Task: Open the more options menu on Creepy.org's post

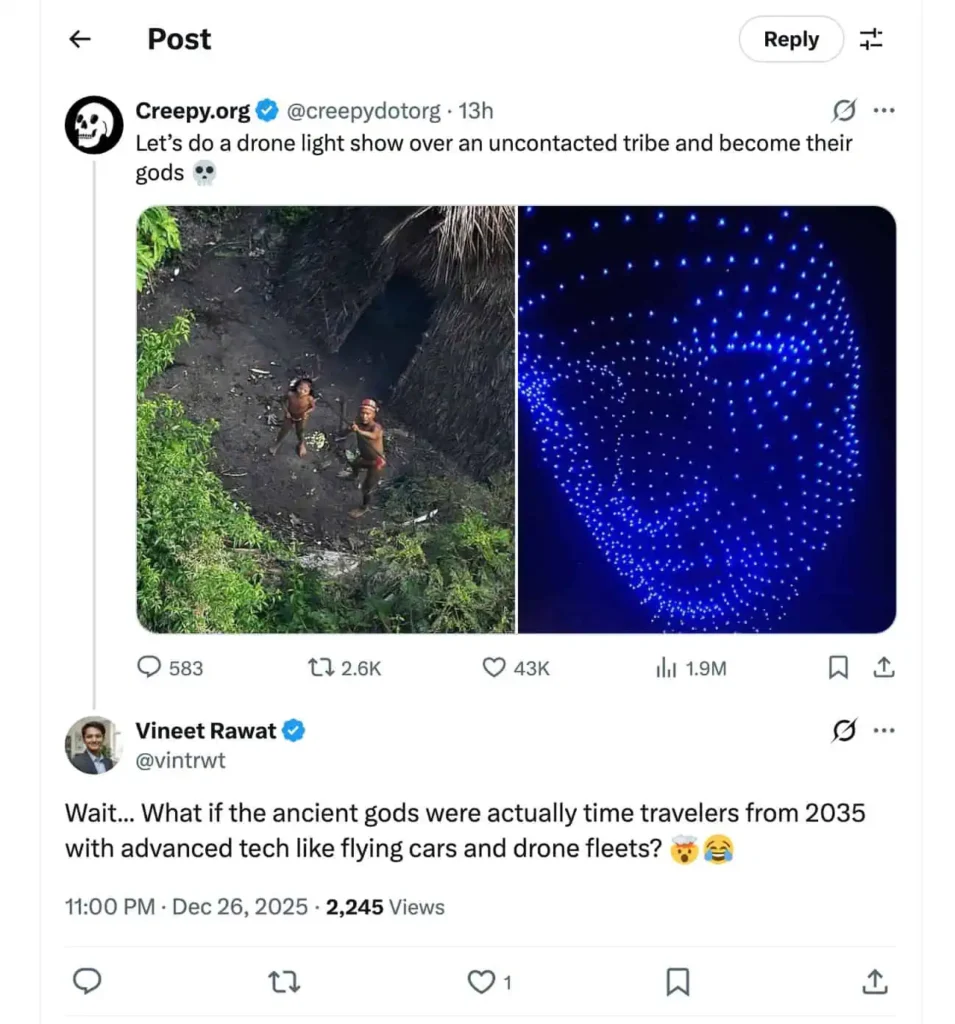Action: point(885,112)
